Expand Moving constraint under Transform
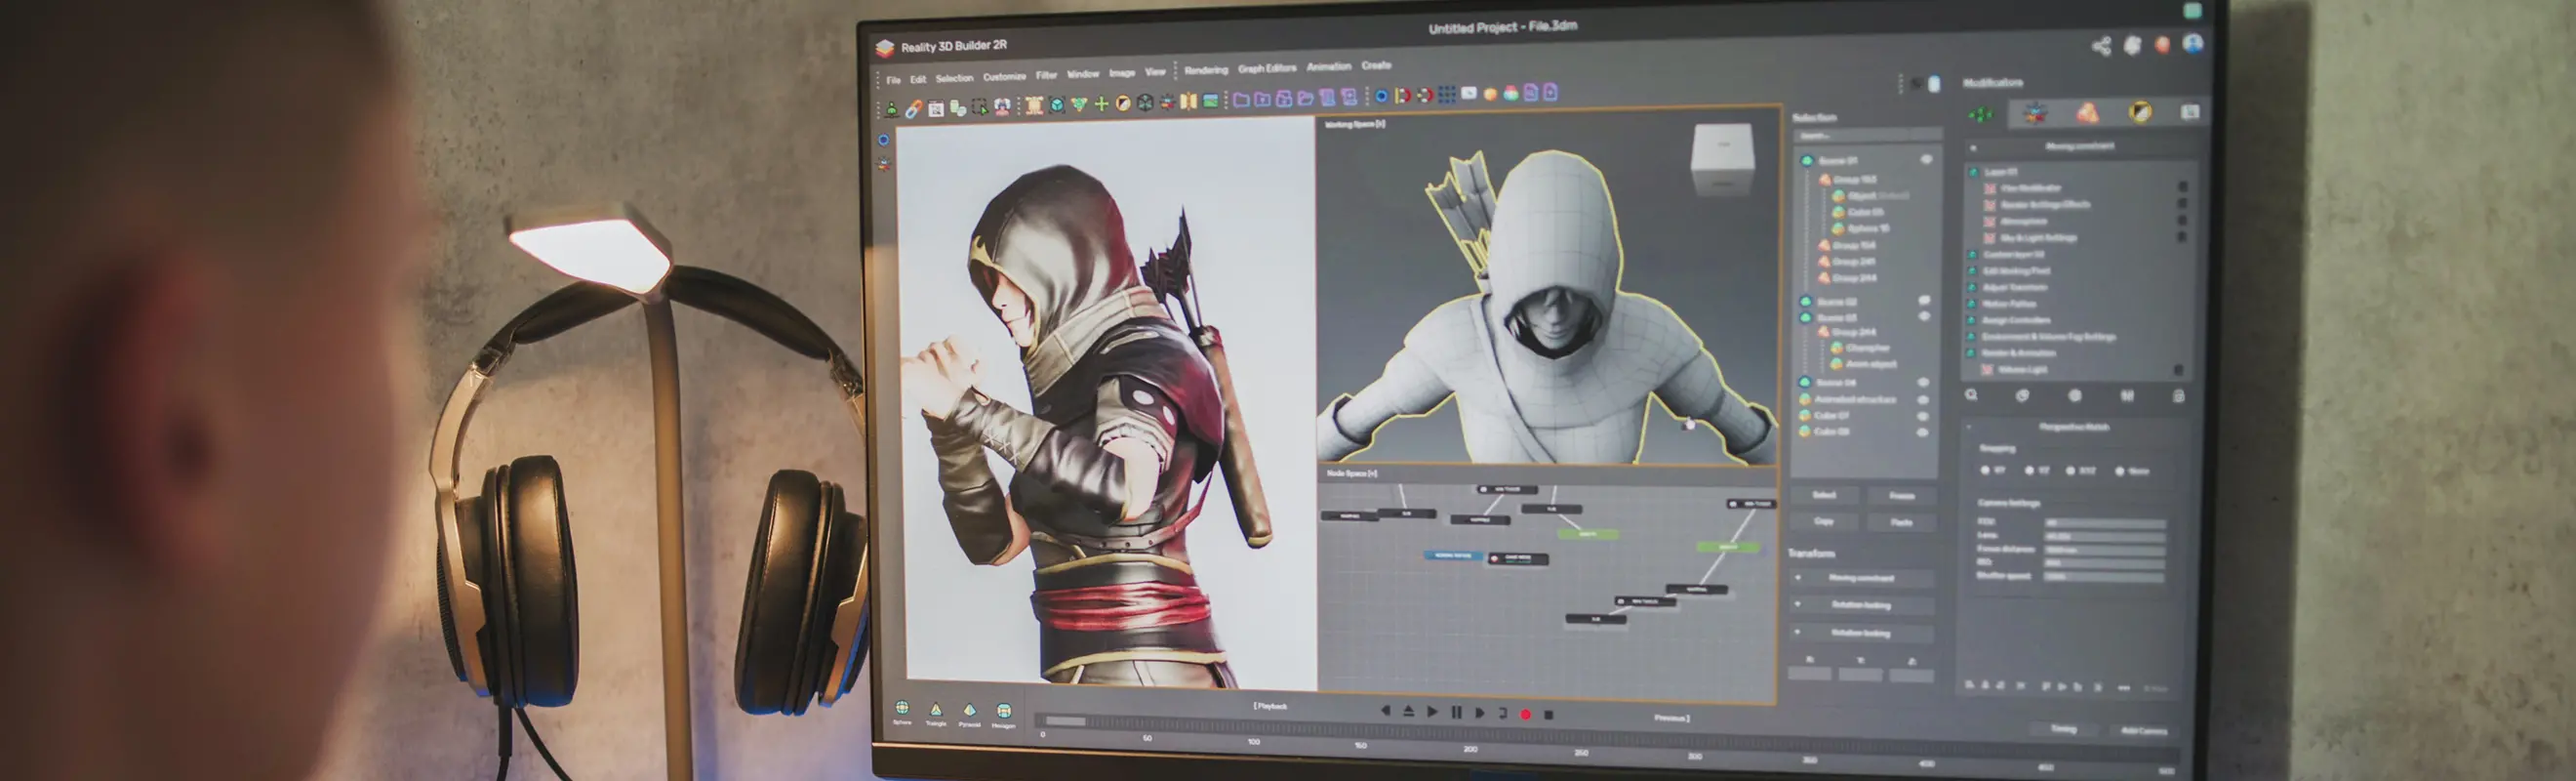 [x=1797, y=578]
